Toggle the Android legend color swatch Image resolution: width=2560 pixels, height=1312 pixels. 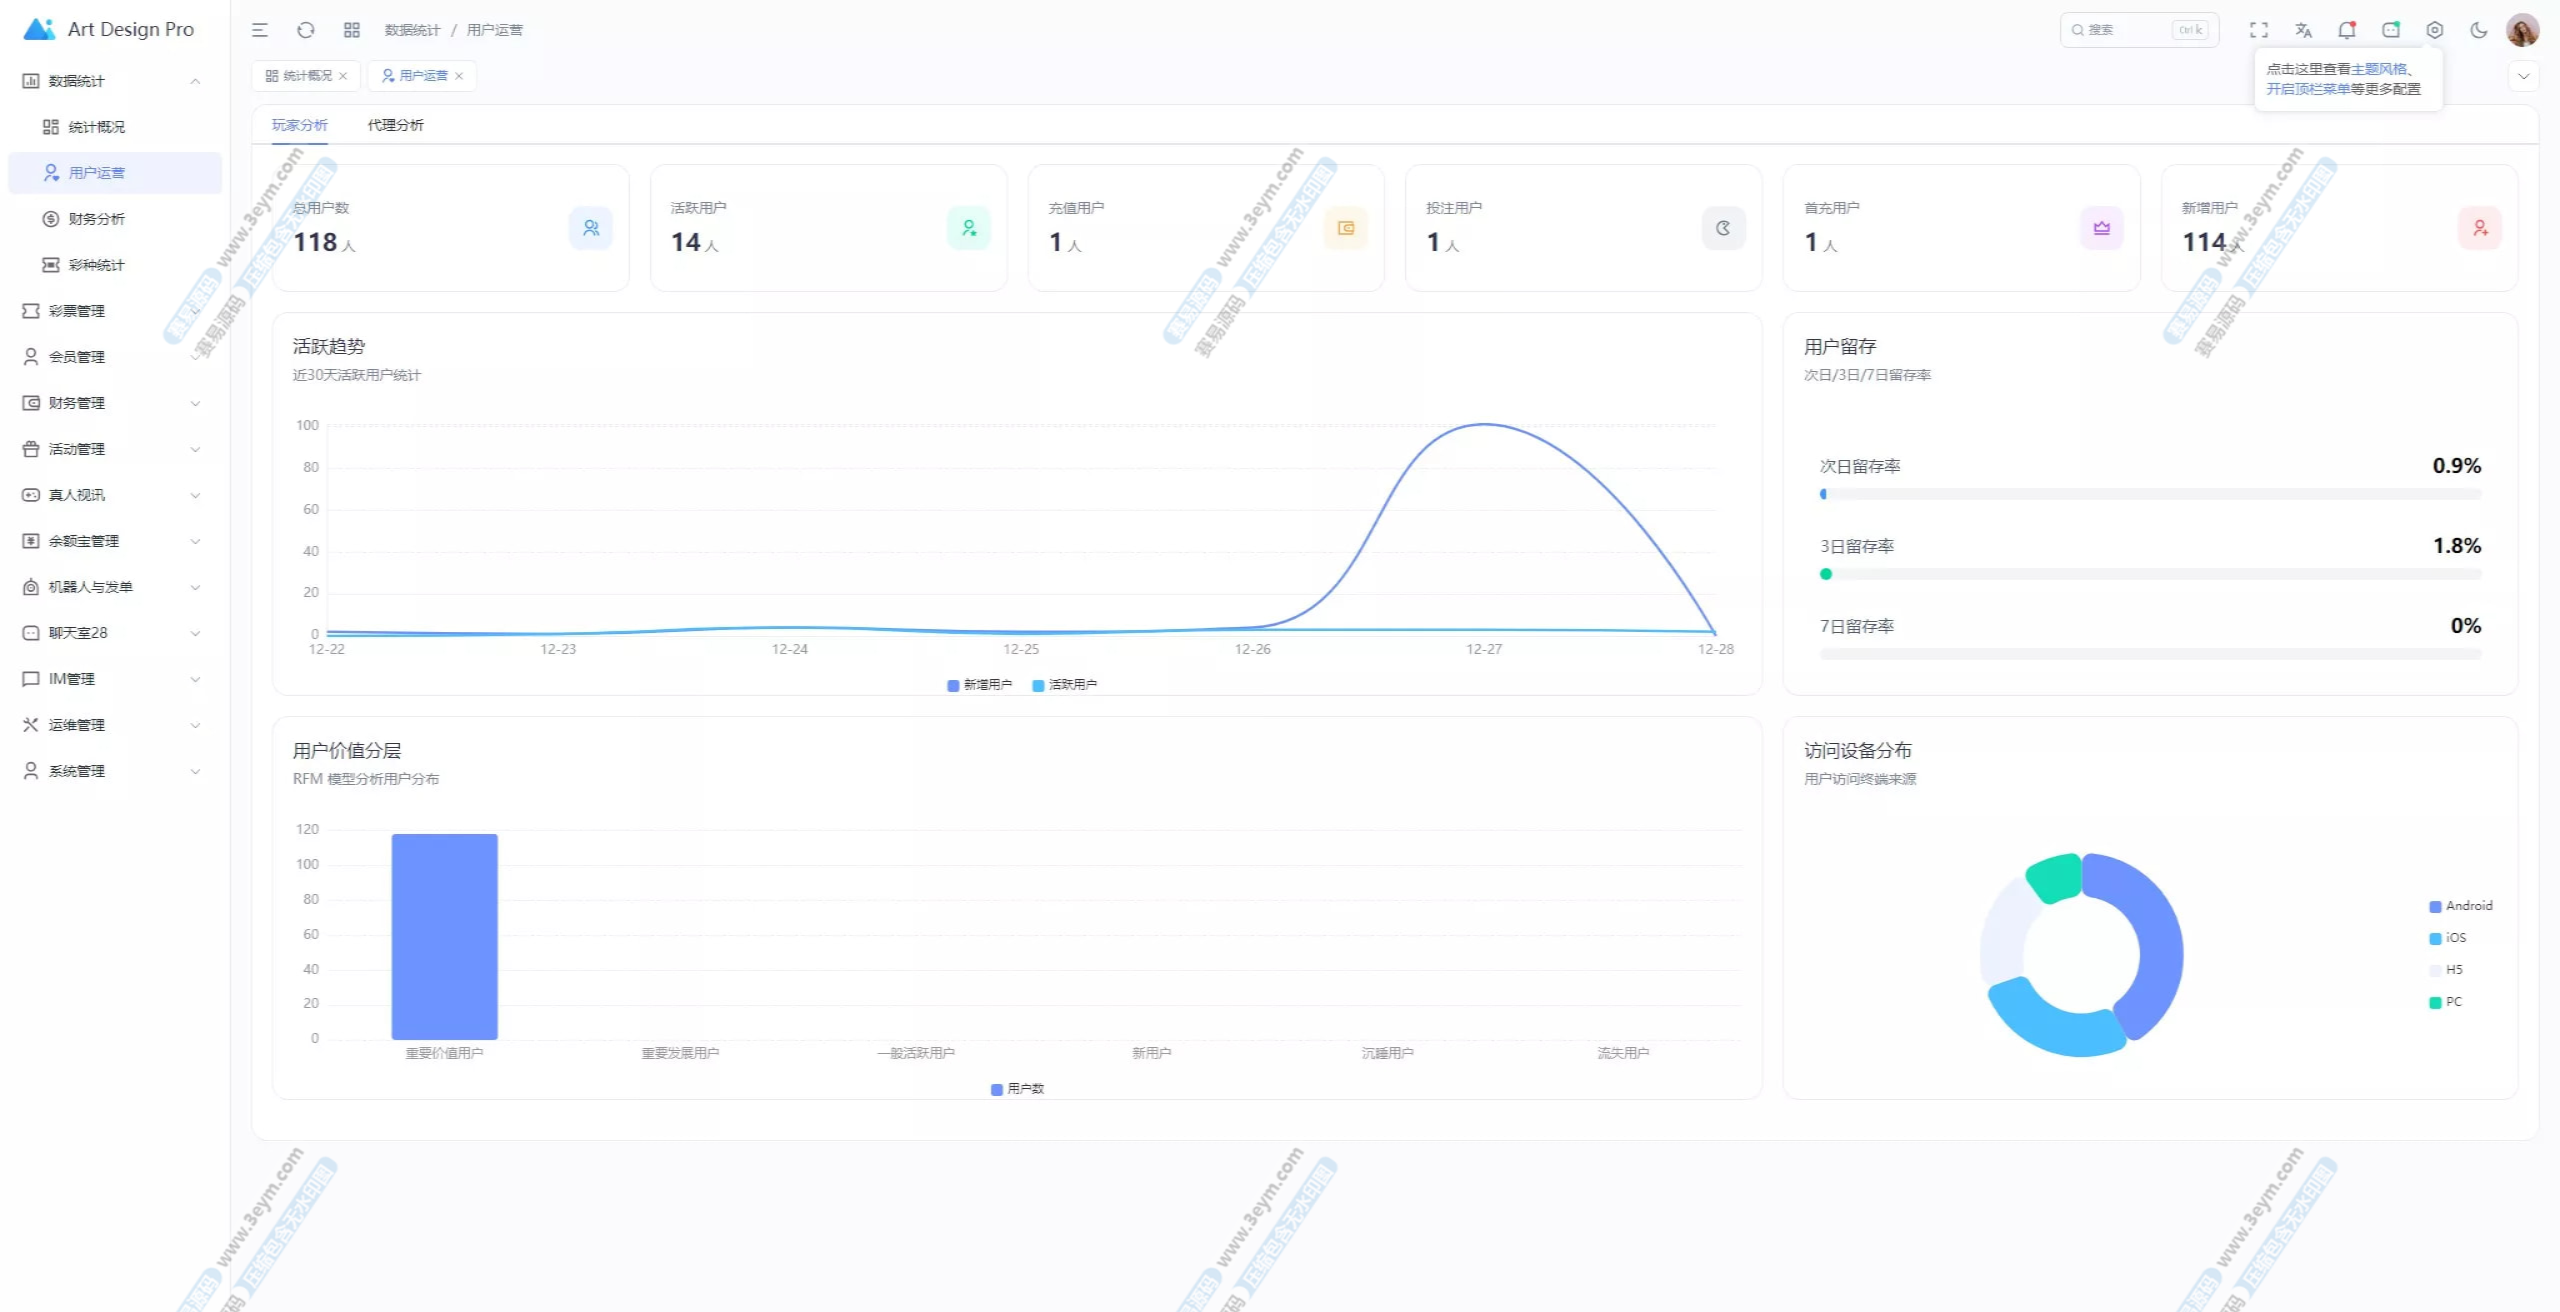point(2435,906)
